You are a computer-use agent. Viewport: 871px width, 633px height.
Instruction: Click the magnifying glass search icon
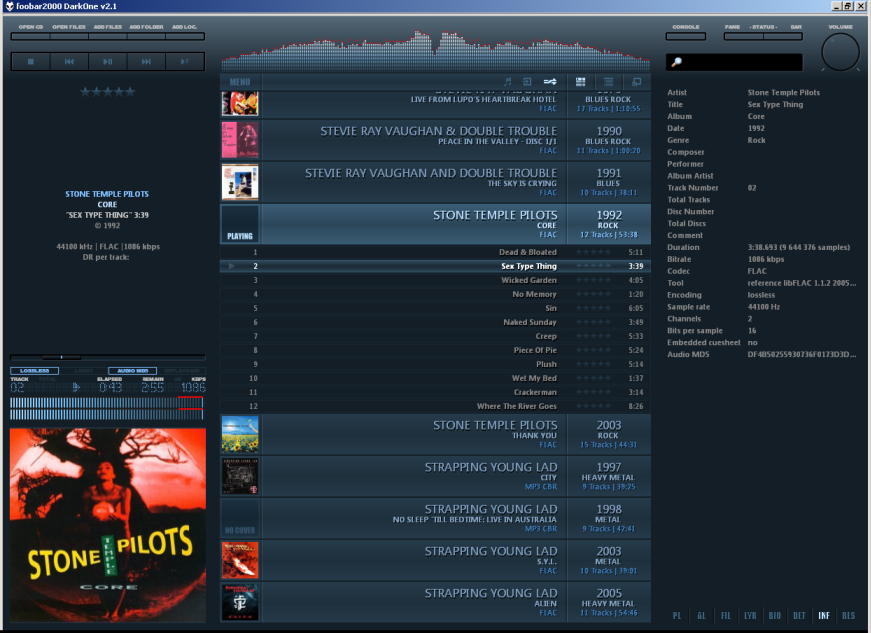pyautogui.click(x=676, y=62)
